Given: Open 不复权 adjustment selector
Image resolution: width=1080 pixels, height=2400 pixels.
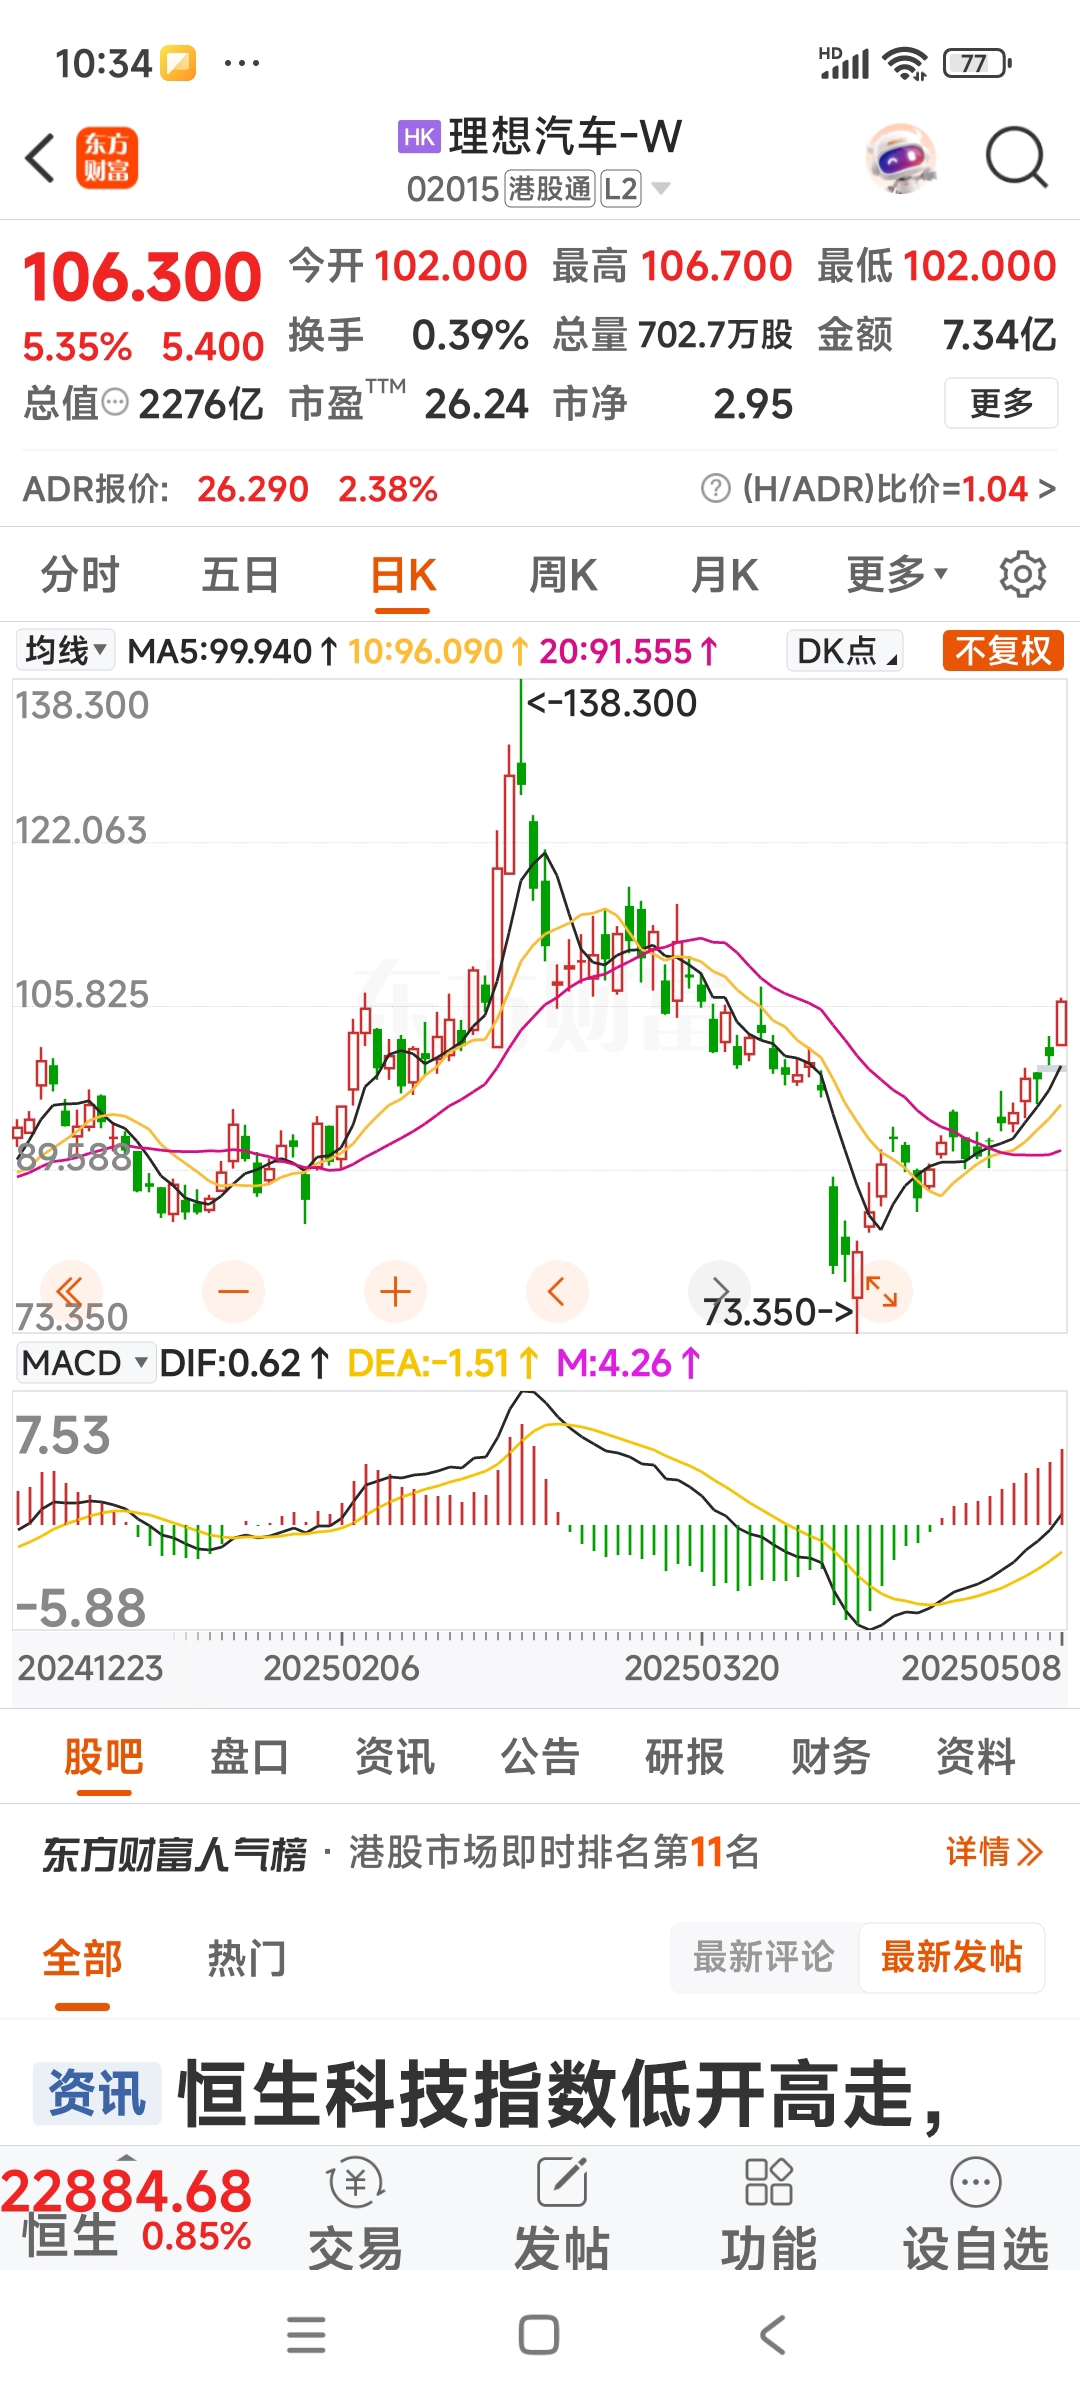Looking at the screenshot, I should 1003,650.
